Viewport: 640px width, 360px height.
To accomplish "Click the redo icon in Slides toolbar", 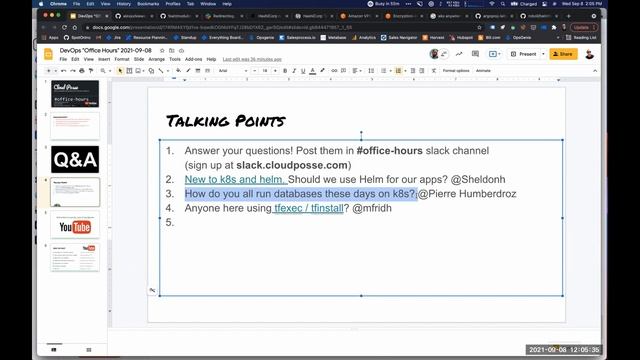I will point(73,71).
